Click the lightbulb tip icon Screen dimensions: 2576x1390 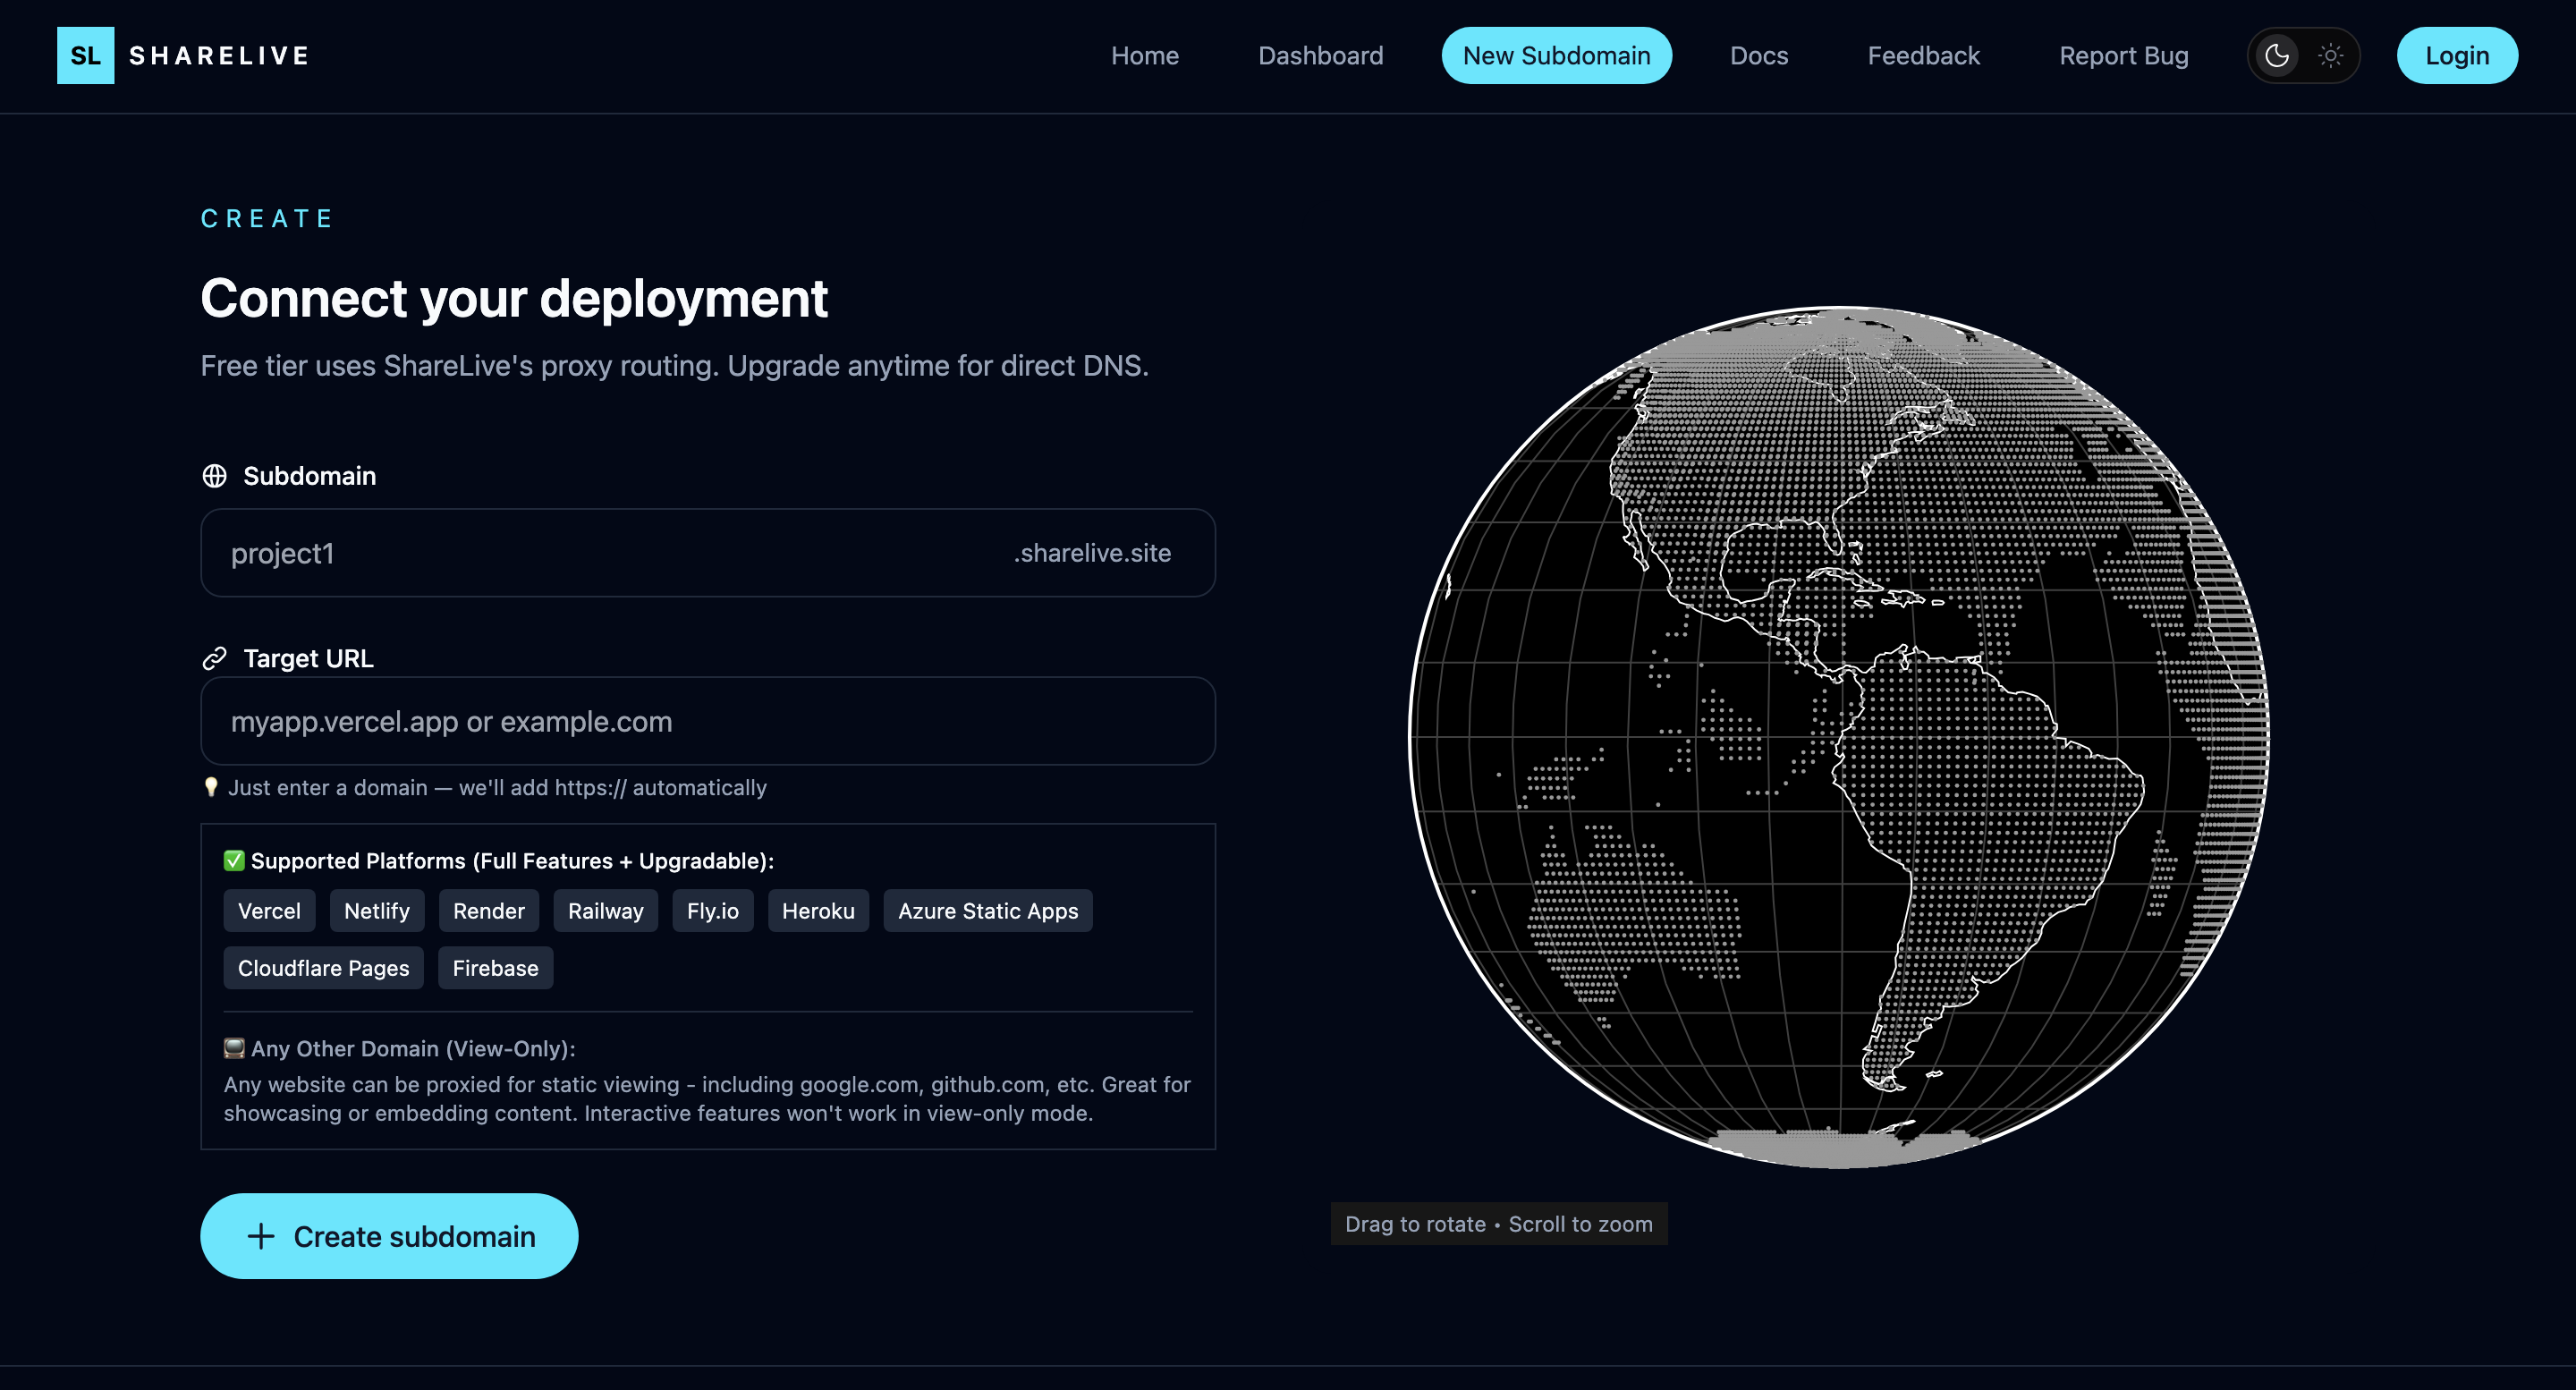[x=210, y=787]
